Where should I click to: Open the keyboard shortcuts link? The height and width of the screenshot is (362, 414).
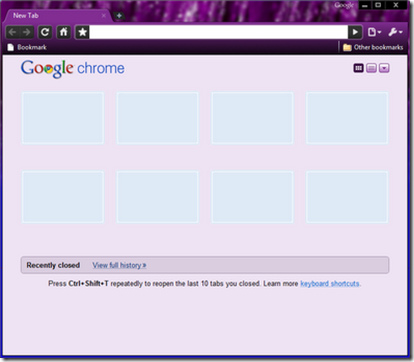330,284
